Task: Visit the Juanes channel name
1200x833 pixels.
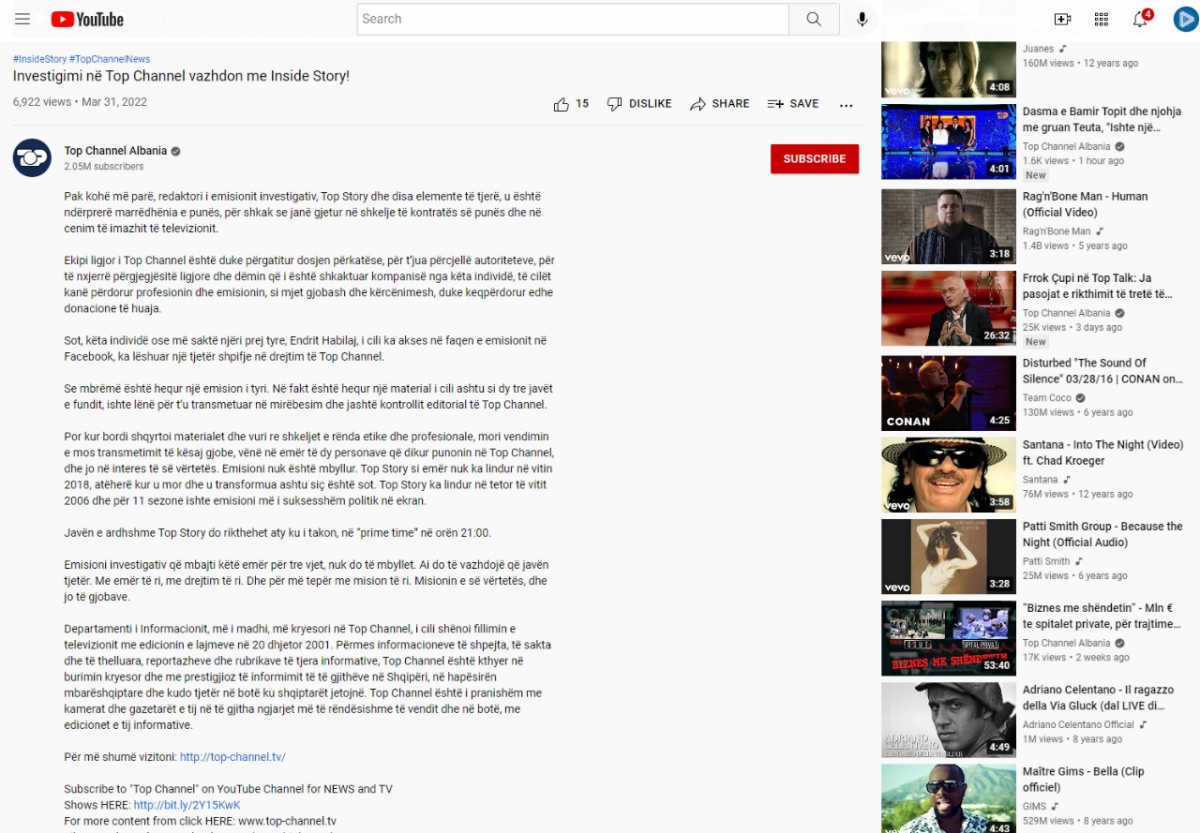Action: 1038,49
